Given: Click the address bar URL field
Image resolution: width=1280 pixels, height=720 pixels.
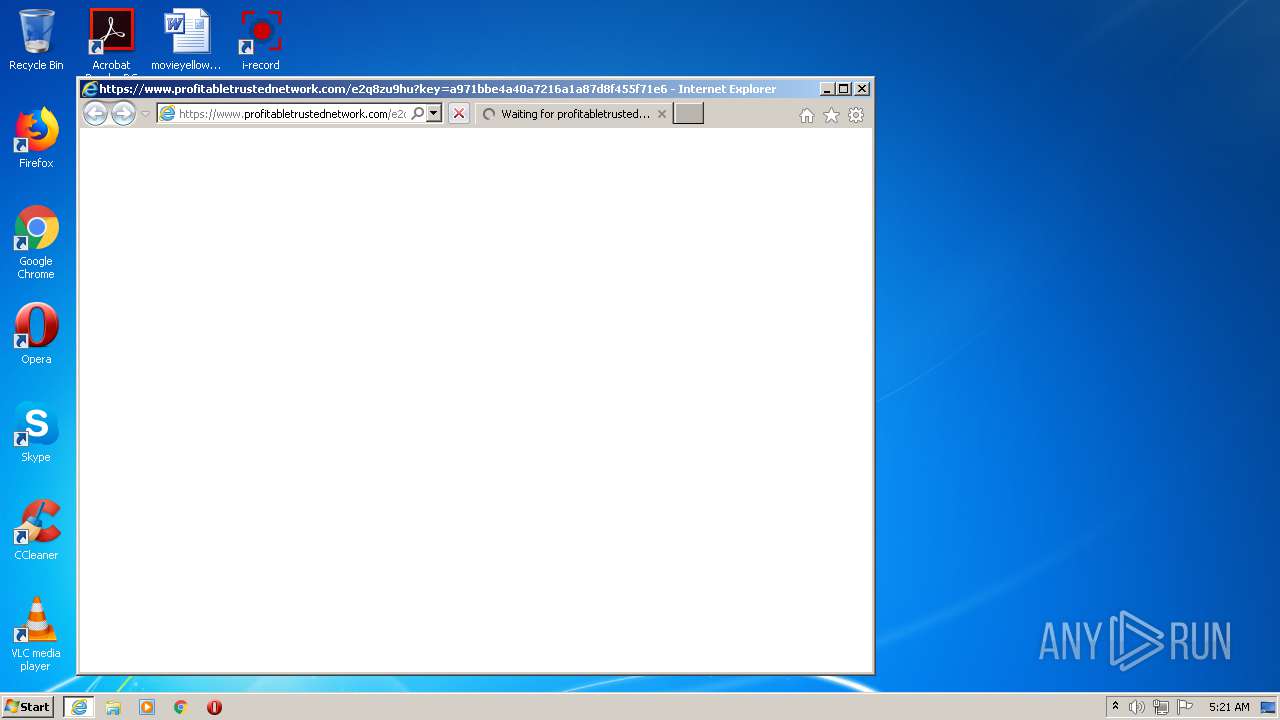Looking at the screenshot, I should click(292, 114).
